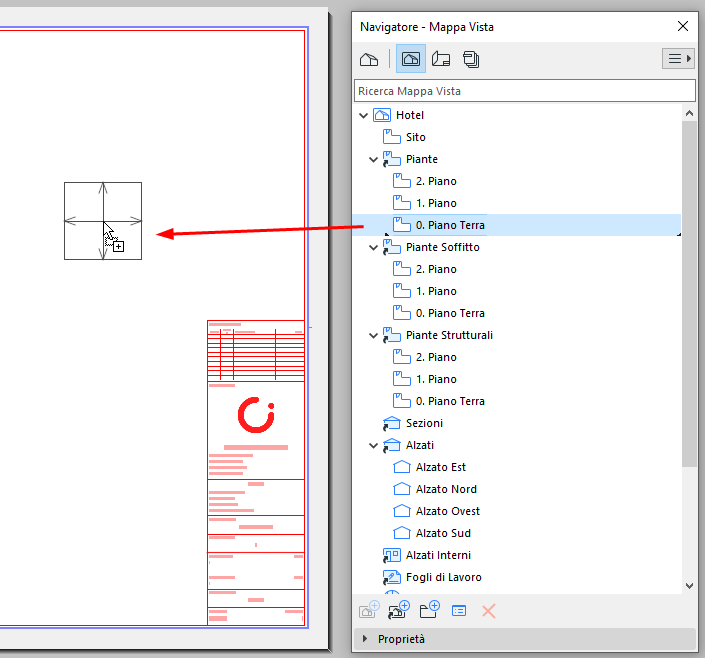
Task: Click the navigator scroll up arrow
Action: tap(689, 113)
